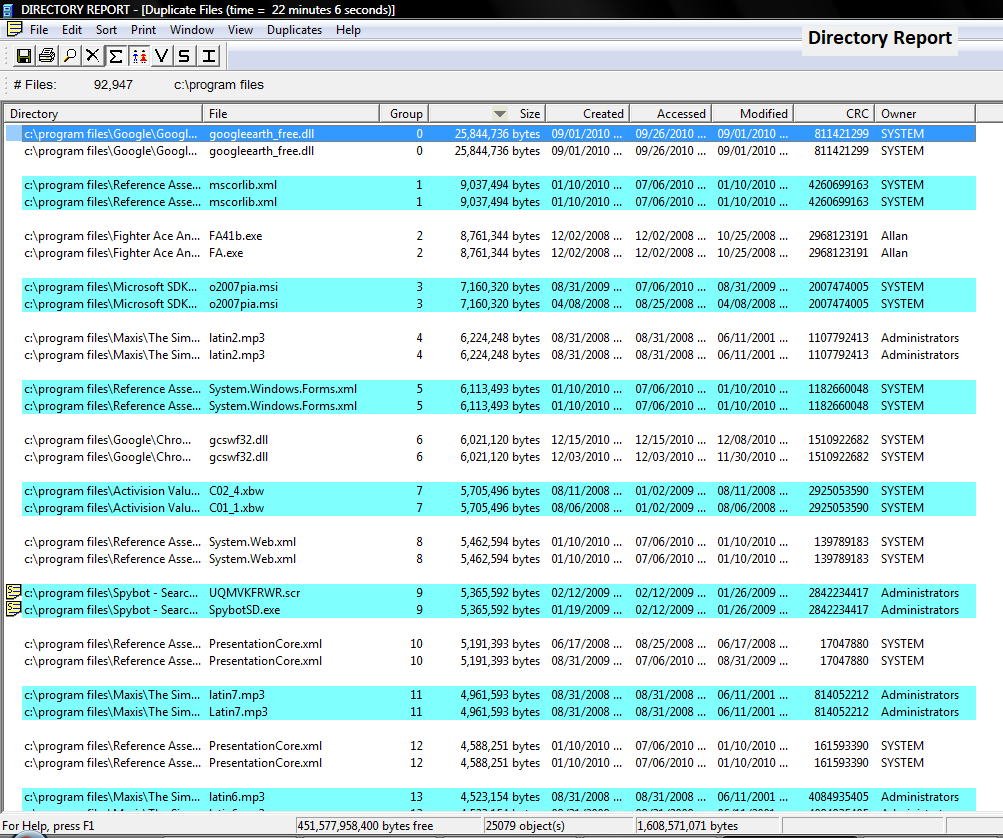
Task: Click the V toolbar icon
Action: [x=162, y=56]
